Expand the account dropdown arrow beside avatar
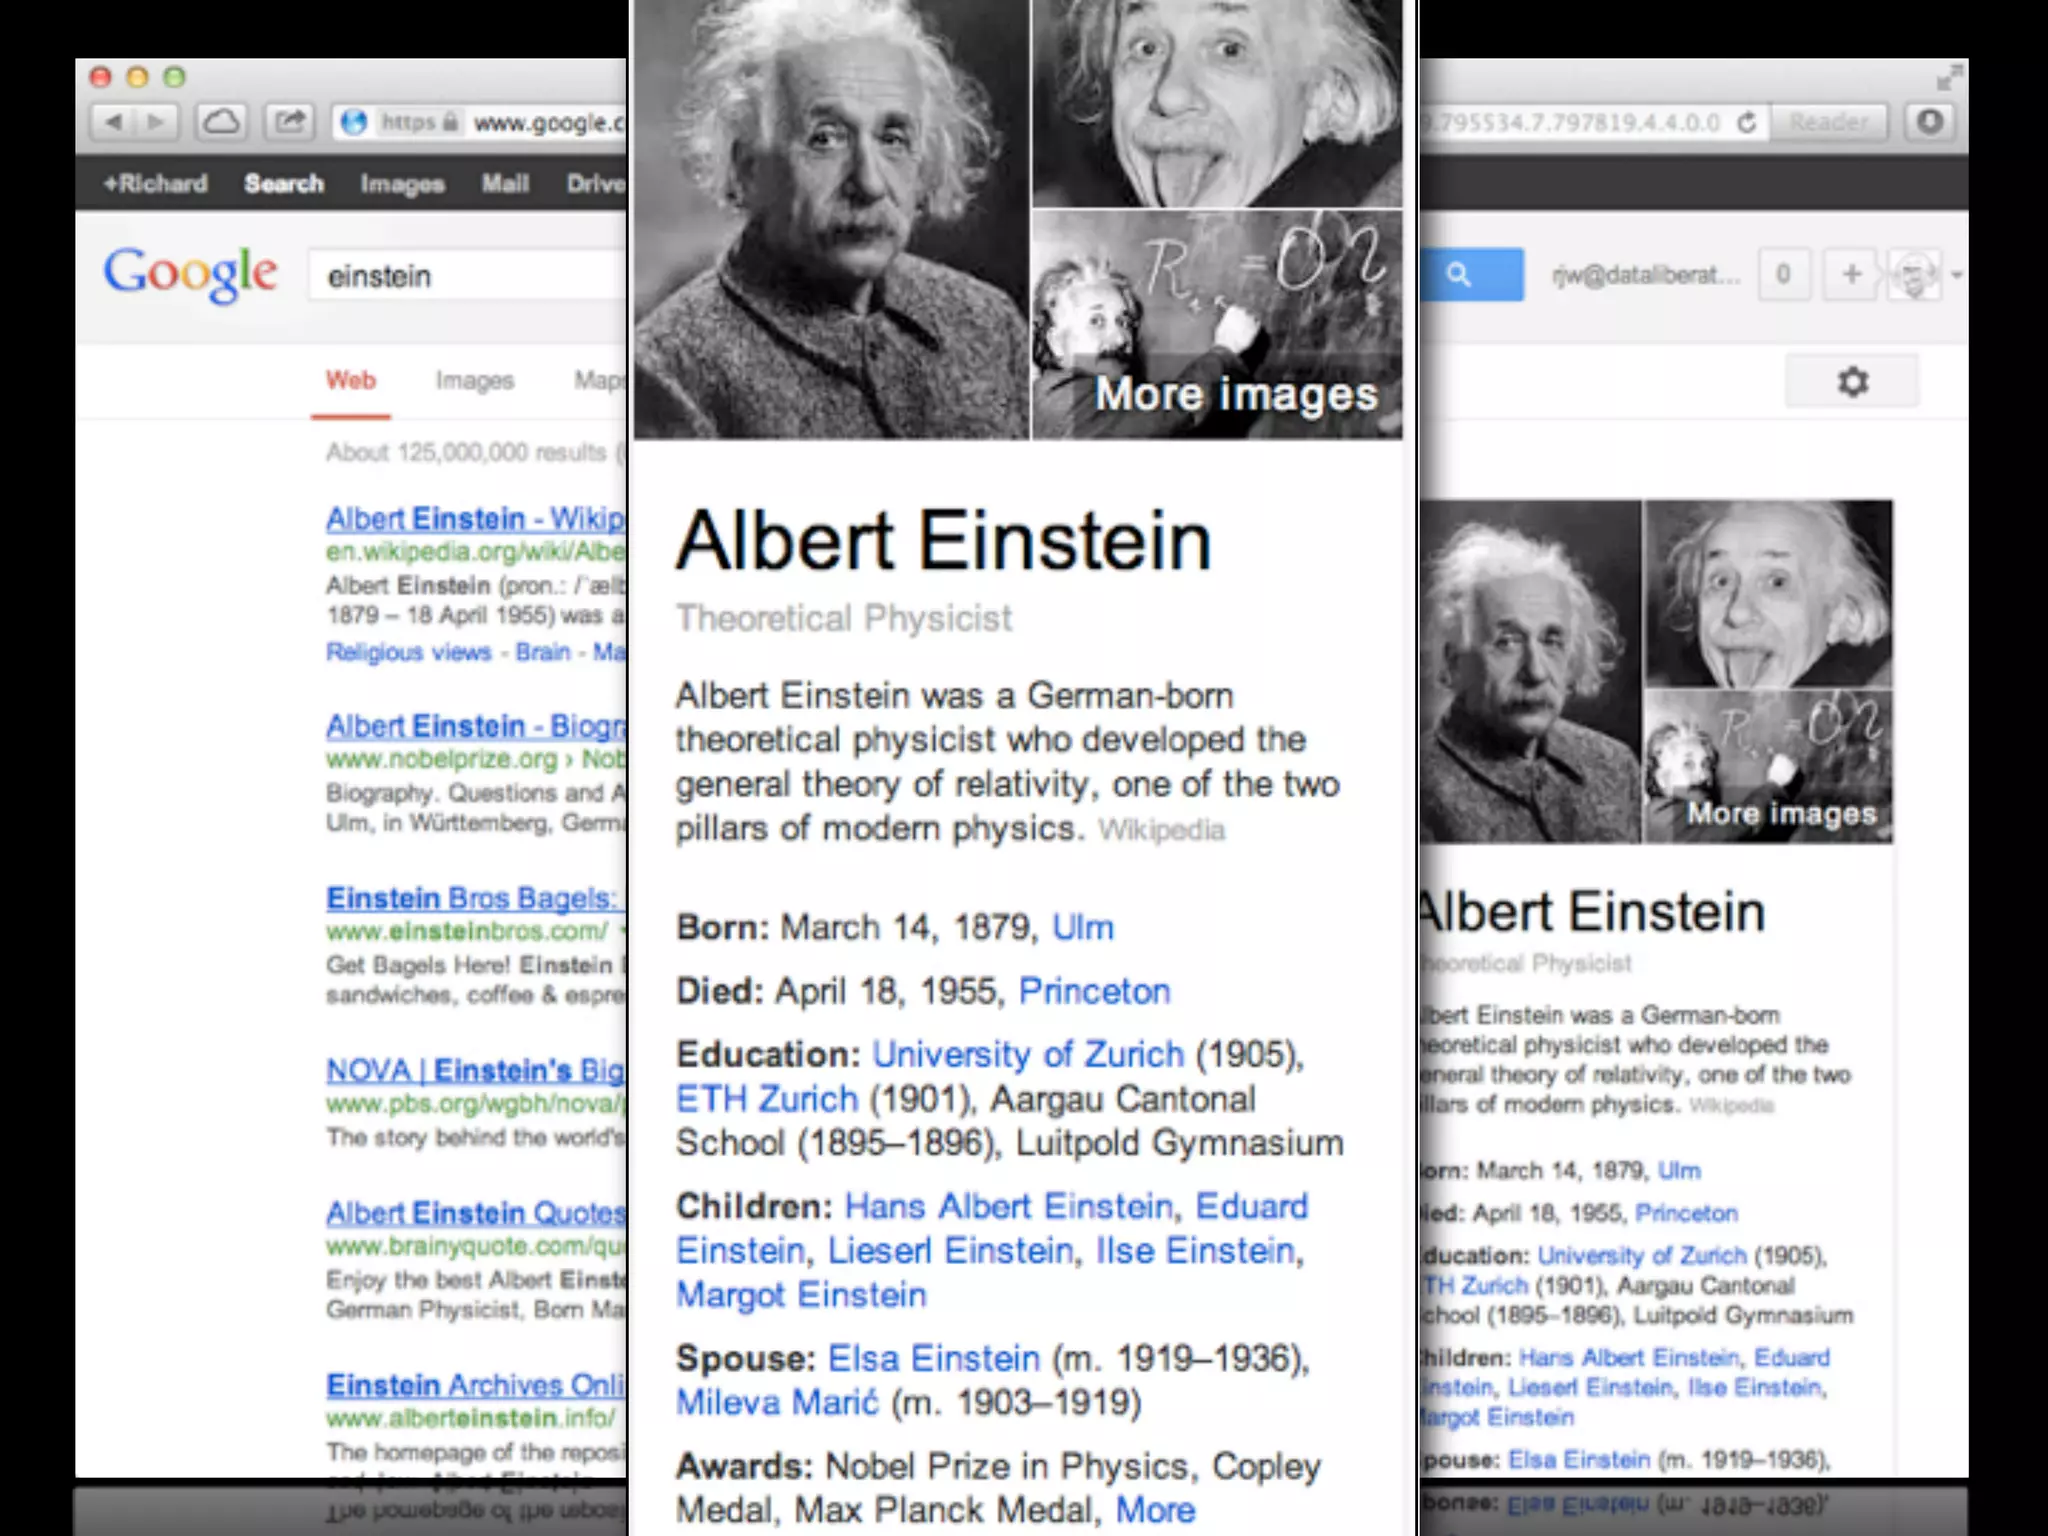2048x1536 pixels. [1956, 274]
